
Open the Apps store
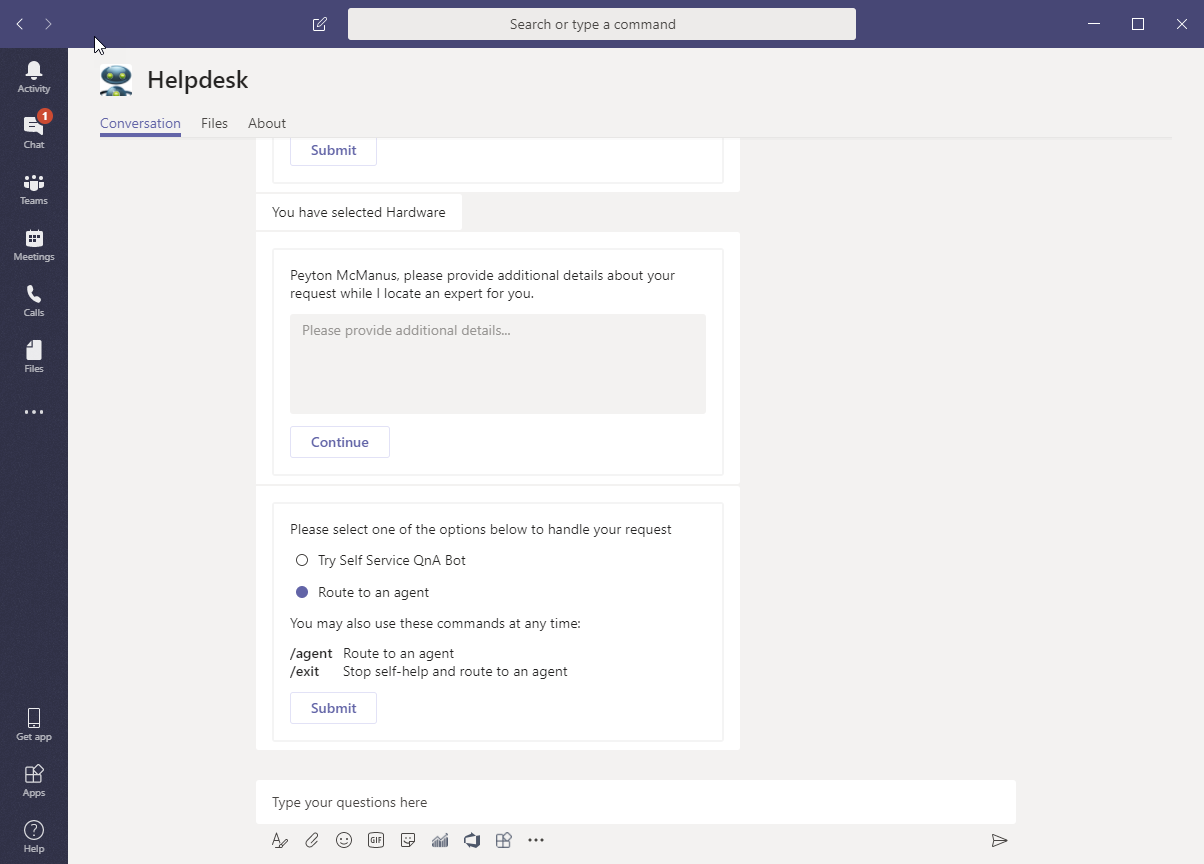pyautogui.click(x=34, y=780)
